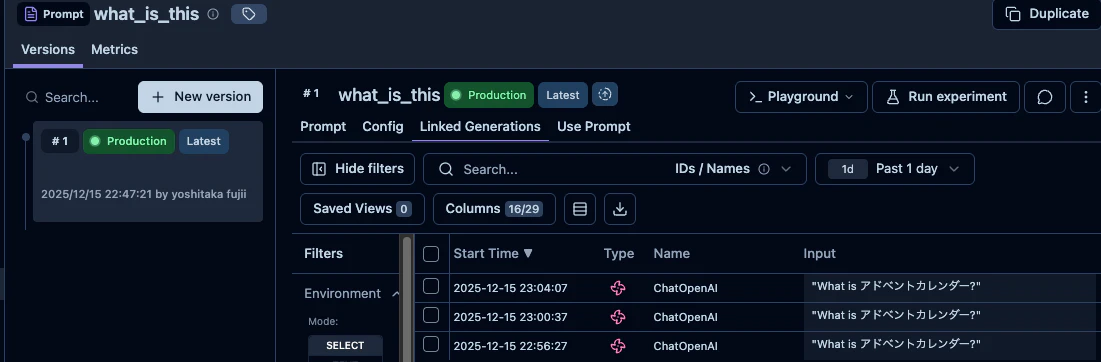Click the magnifier icon in the generations search bar

click(x=446, y=169)
